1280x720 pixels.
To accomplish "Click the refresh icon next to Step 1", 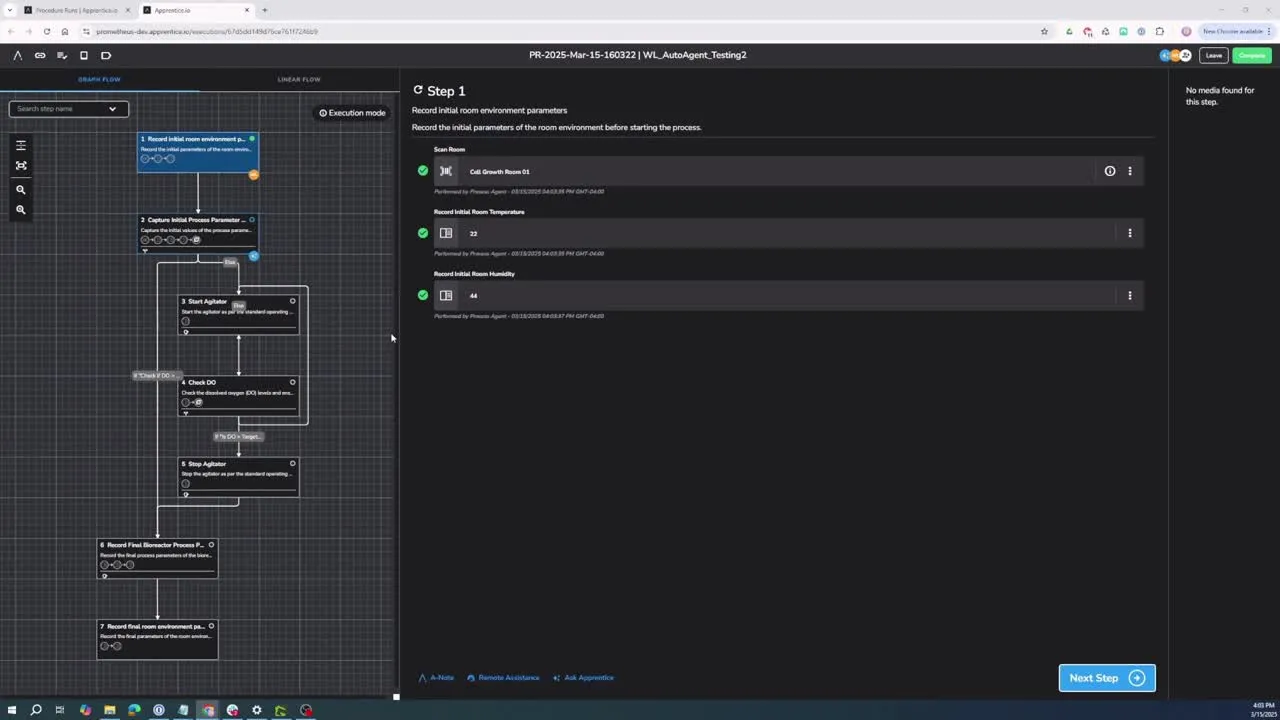I will [x=418, y=90].
